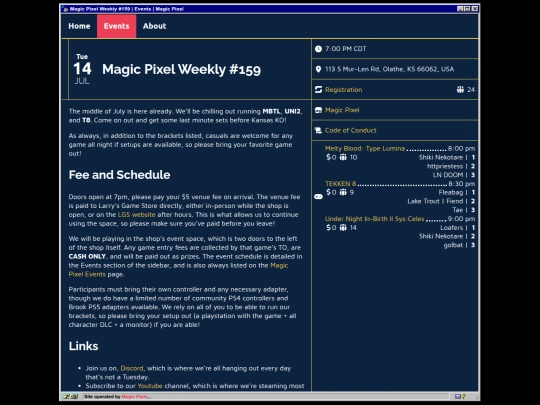Open the TEKKEN 8 bracket link
Viewport: 540px width, 405px height.
coord(340,184)
